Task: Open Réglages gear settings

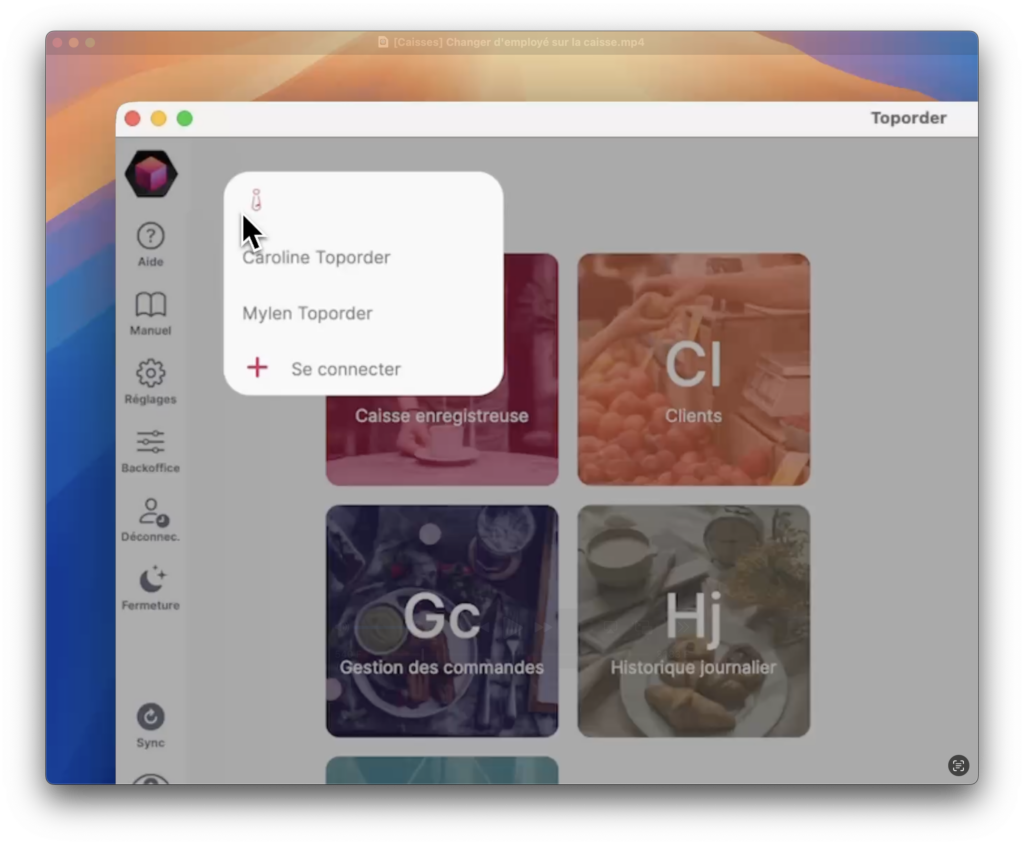Action: point(150,374)
